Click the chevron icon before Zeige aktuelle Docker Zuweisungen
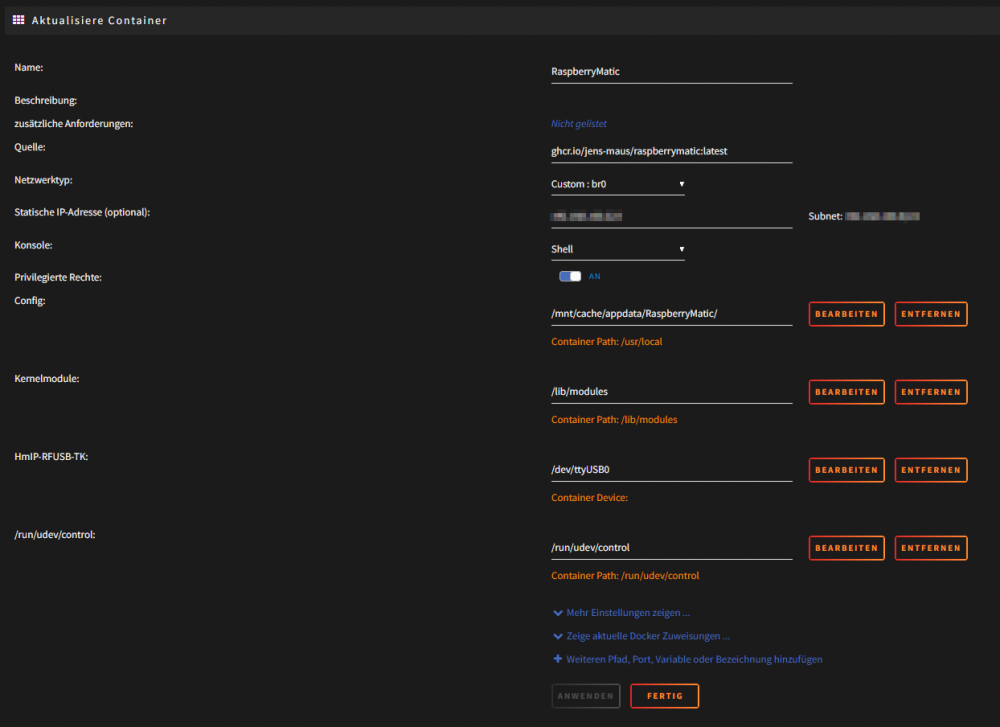 557,636
